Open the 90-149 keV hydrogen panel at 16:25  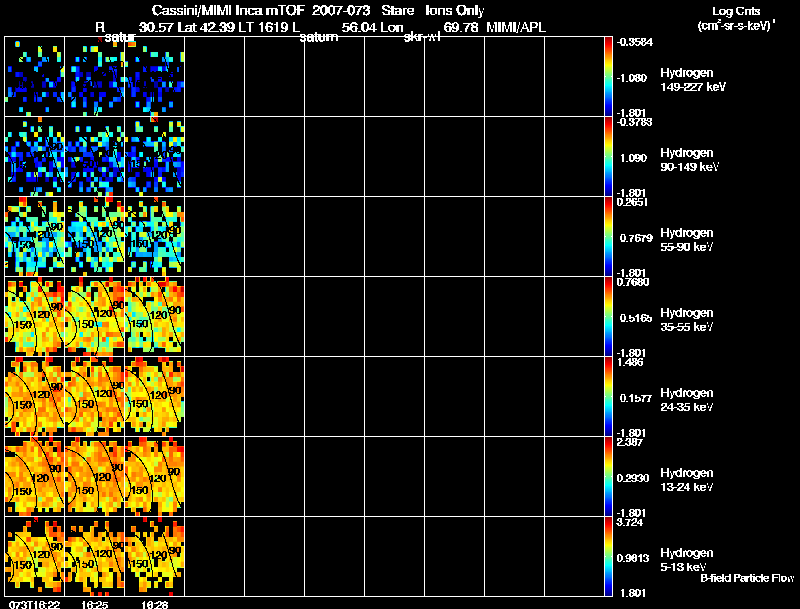(x=94, y=157)
